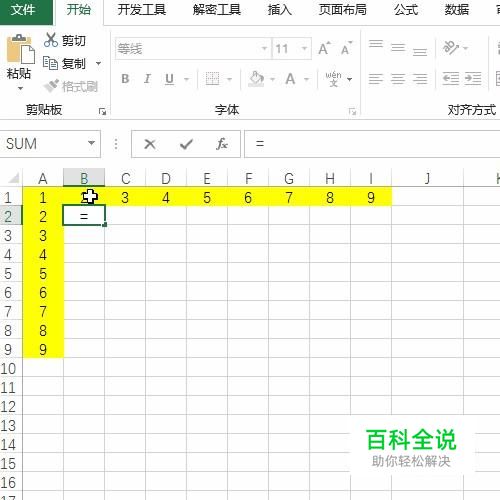
Task: Confirm formula entry with checkmark
Action: (x=186, y=144)
